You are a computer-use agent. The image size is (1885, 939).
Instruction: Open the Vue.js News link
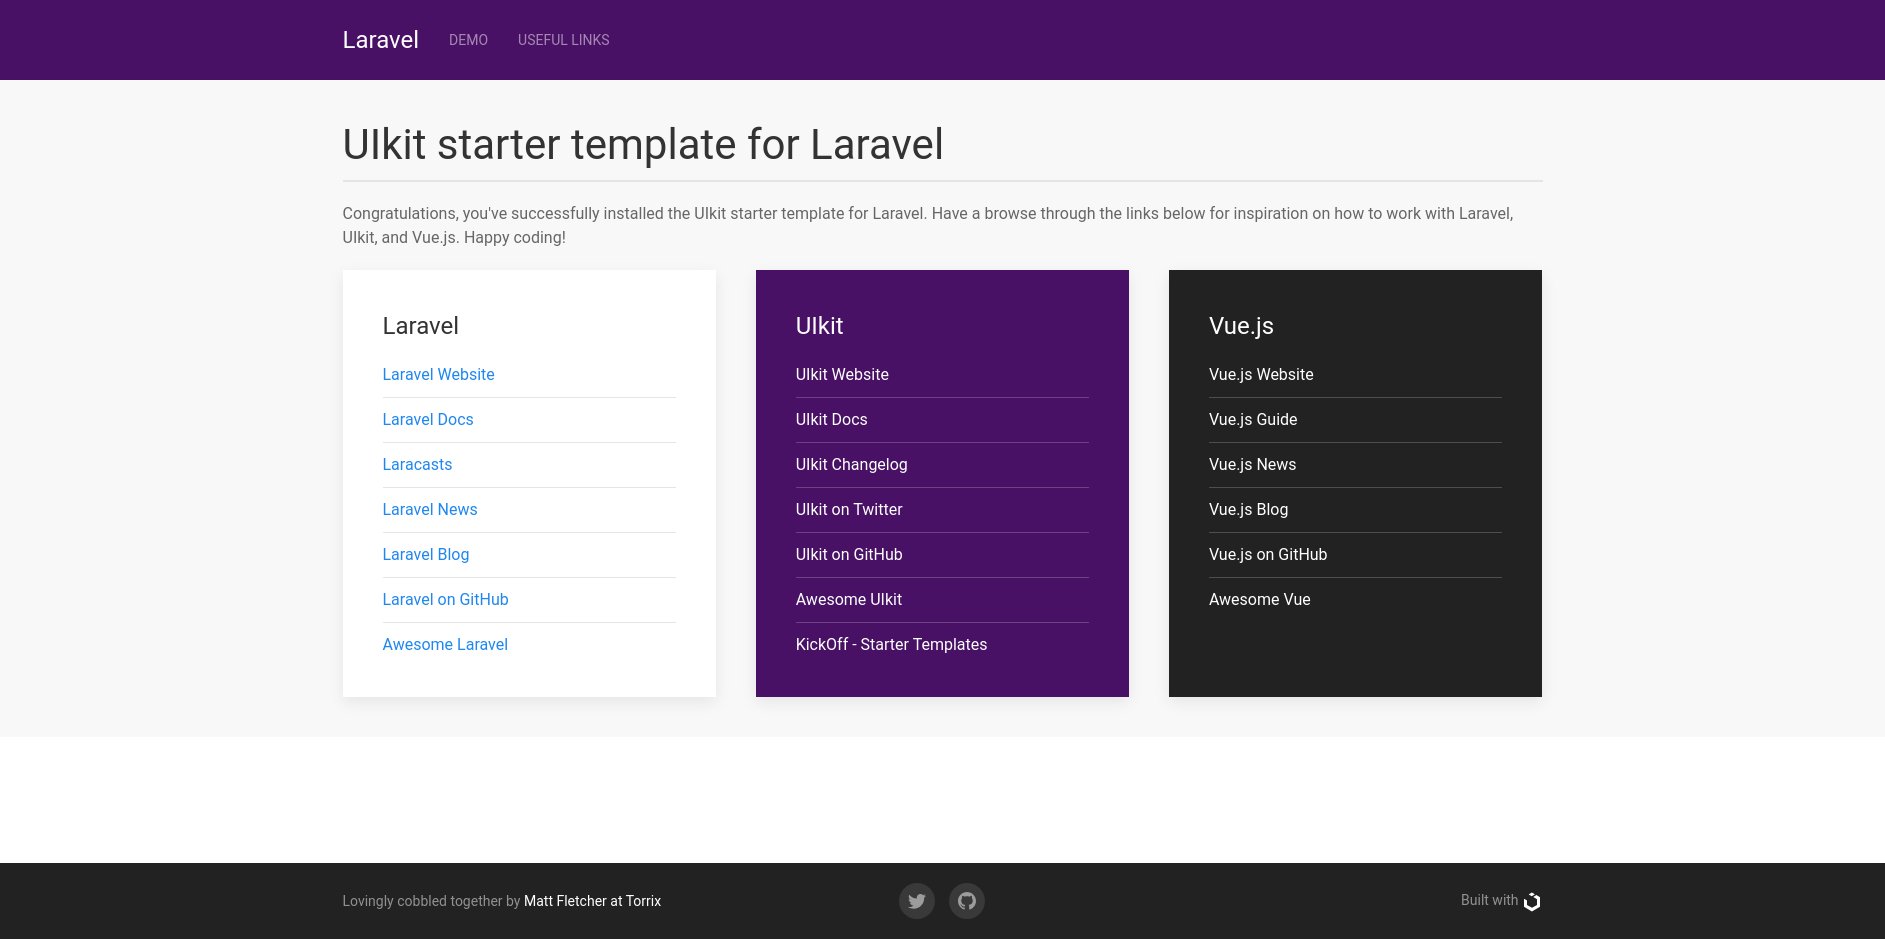pyautogui.click(x=1252, y=464)
